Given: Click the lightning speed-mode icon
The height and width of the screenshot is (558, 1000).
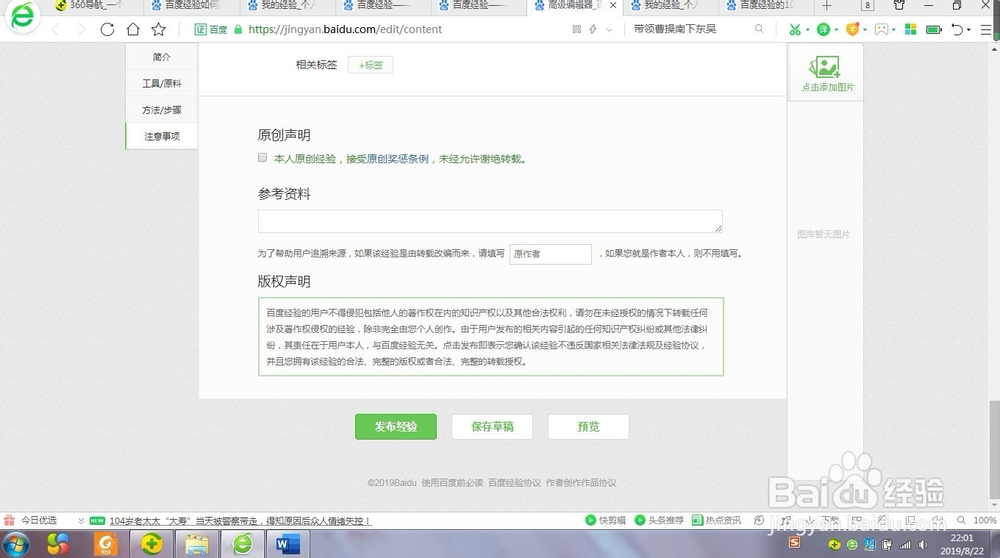Looking at the screenshot, I should pos(593,29).
